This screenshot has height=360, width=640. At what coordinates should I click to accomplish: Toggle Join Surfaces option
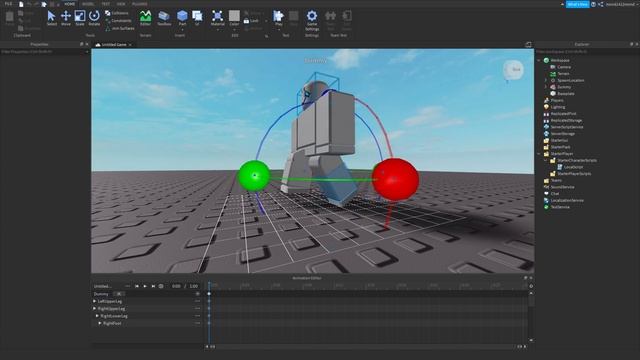(120, 29)
